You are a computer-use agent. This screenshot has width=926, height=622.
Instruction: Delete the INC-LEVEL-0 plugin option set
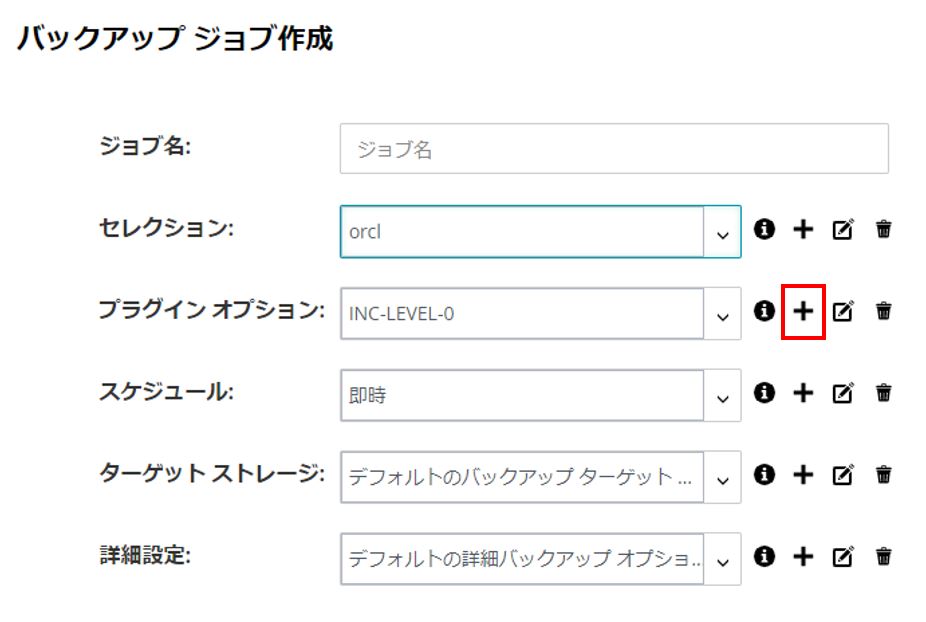[x=883, y=311]
